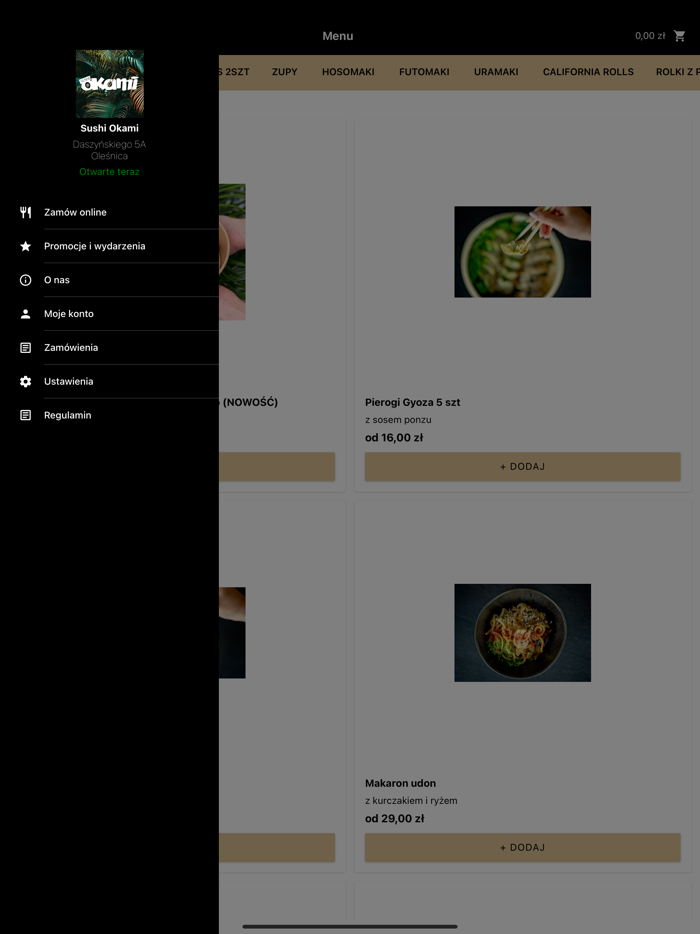Click the document icon beside Regulamin
This screenshot has height=934, width=700.
(25, 415)
